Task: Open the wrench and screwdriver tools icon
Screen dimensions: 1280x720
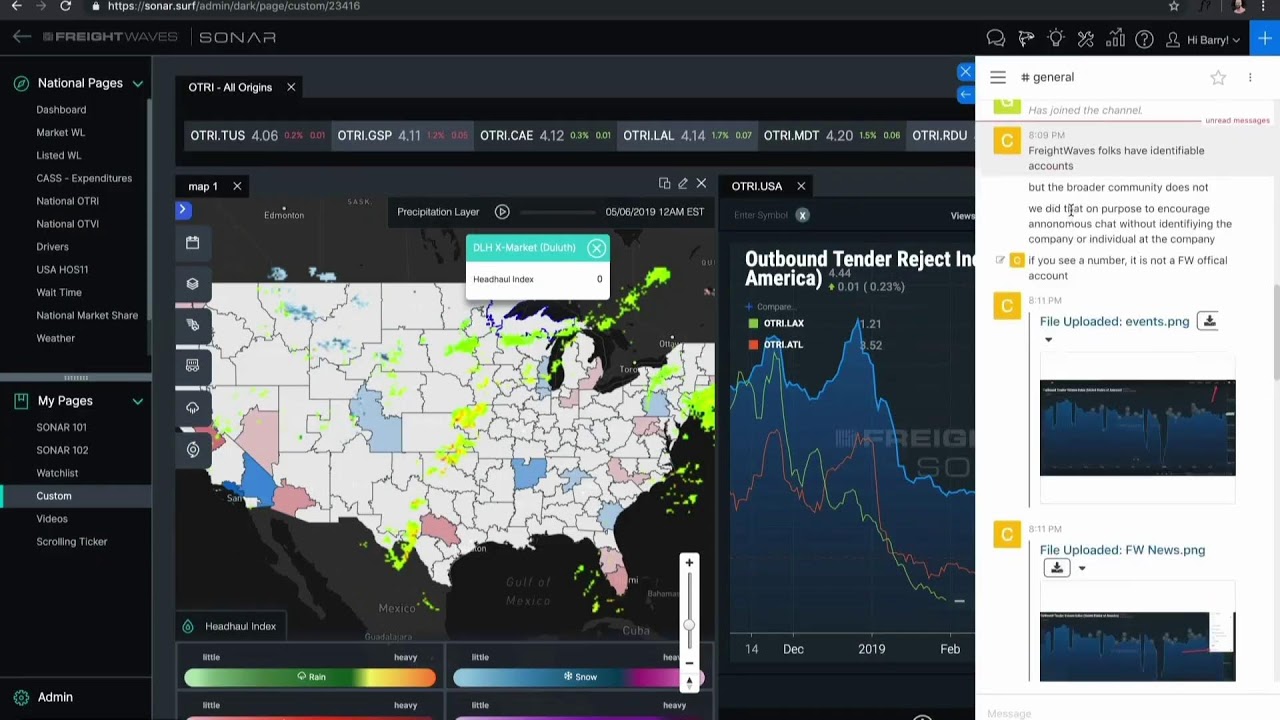Action: pos(1086,39)
